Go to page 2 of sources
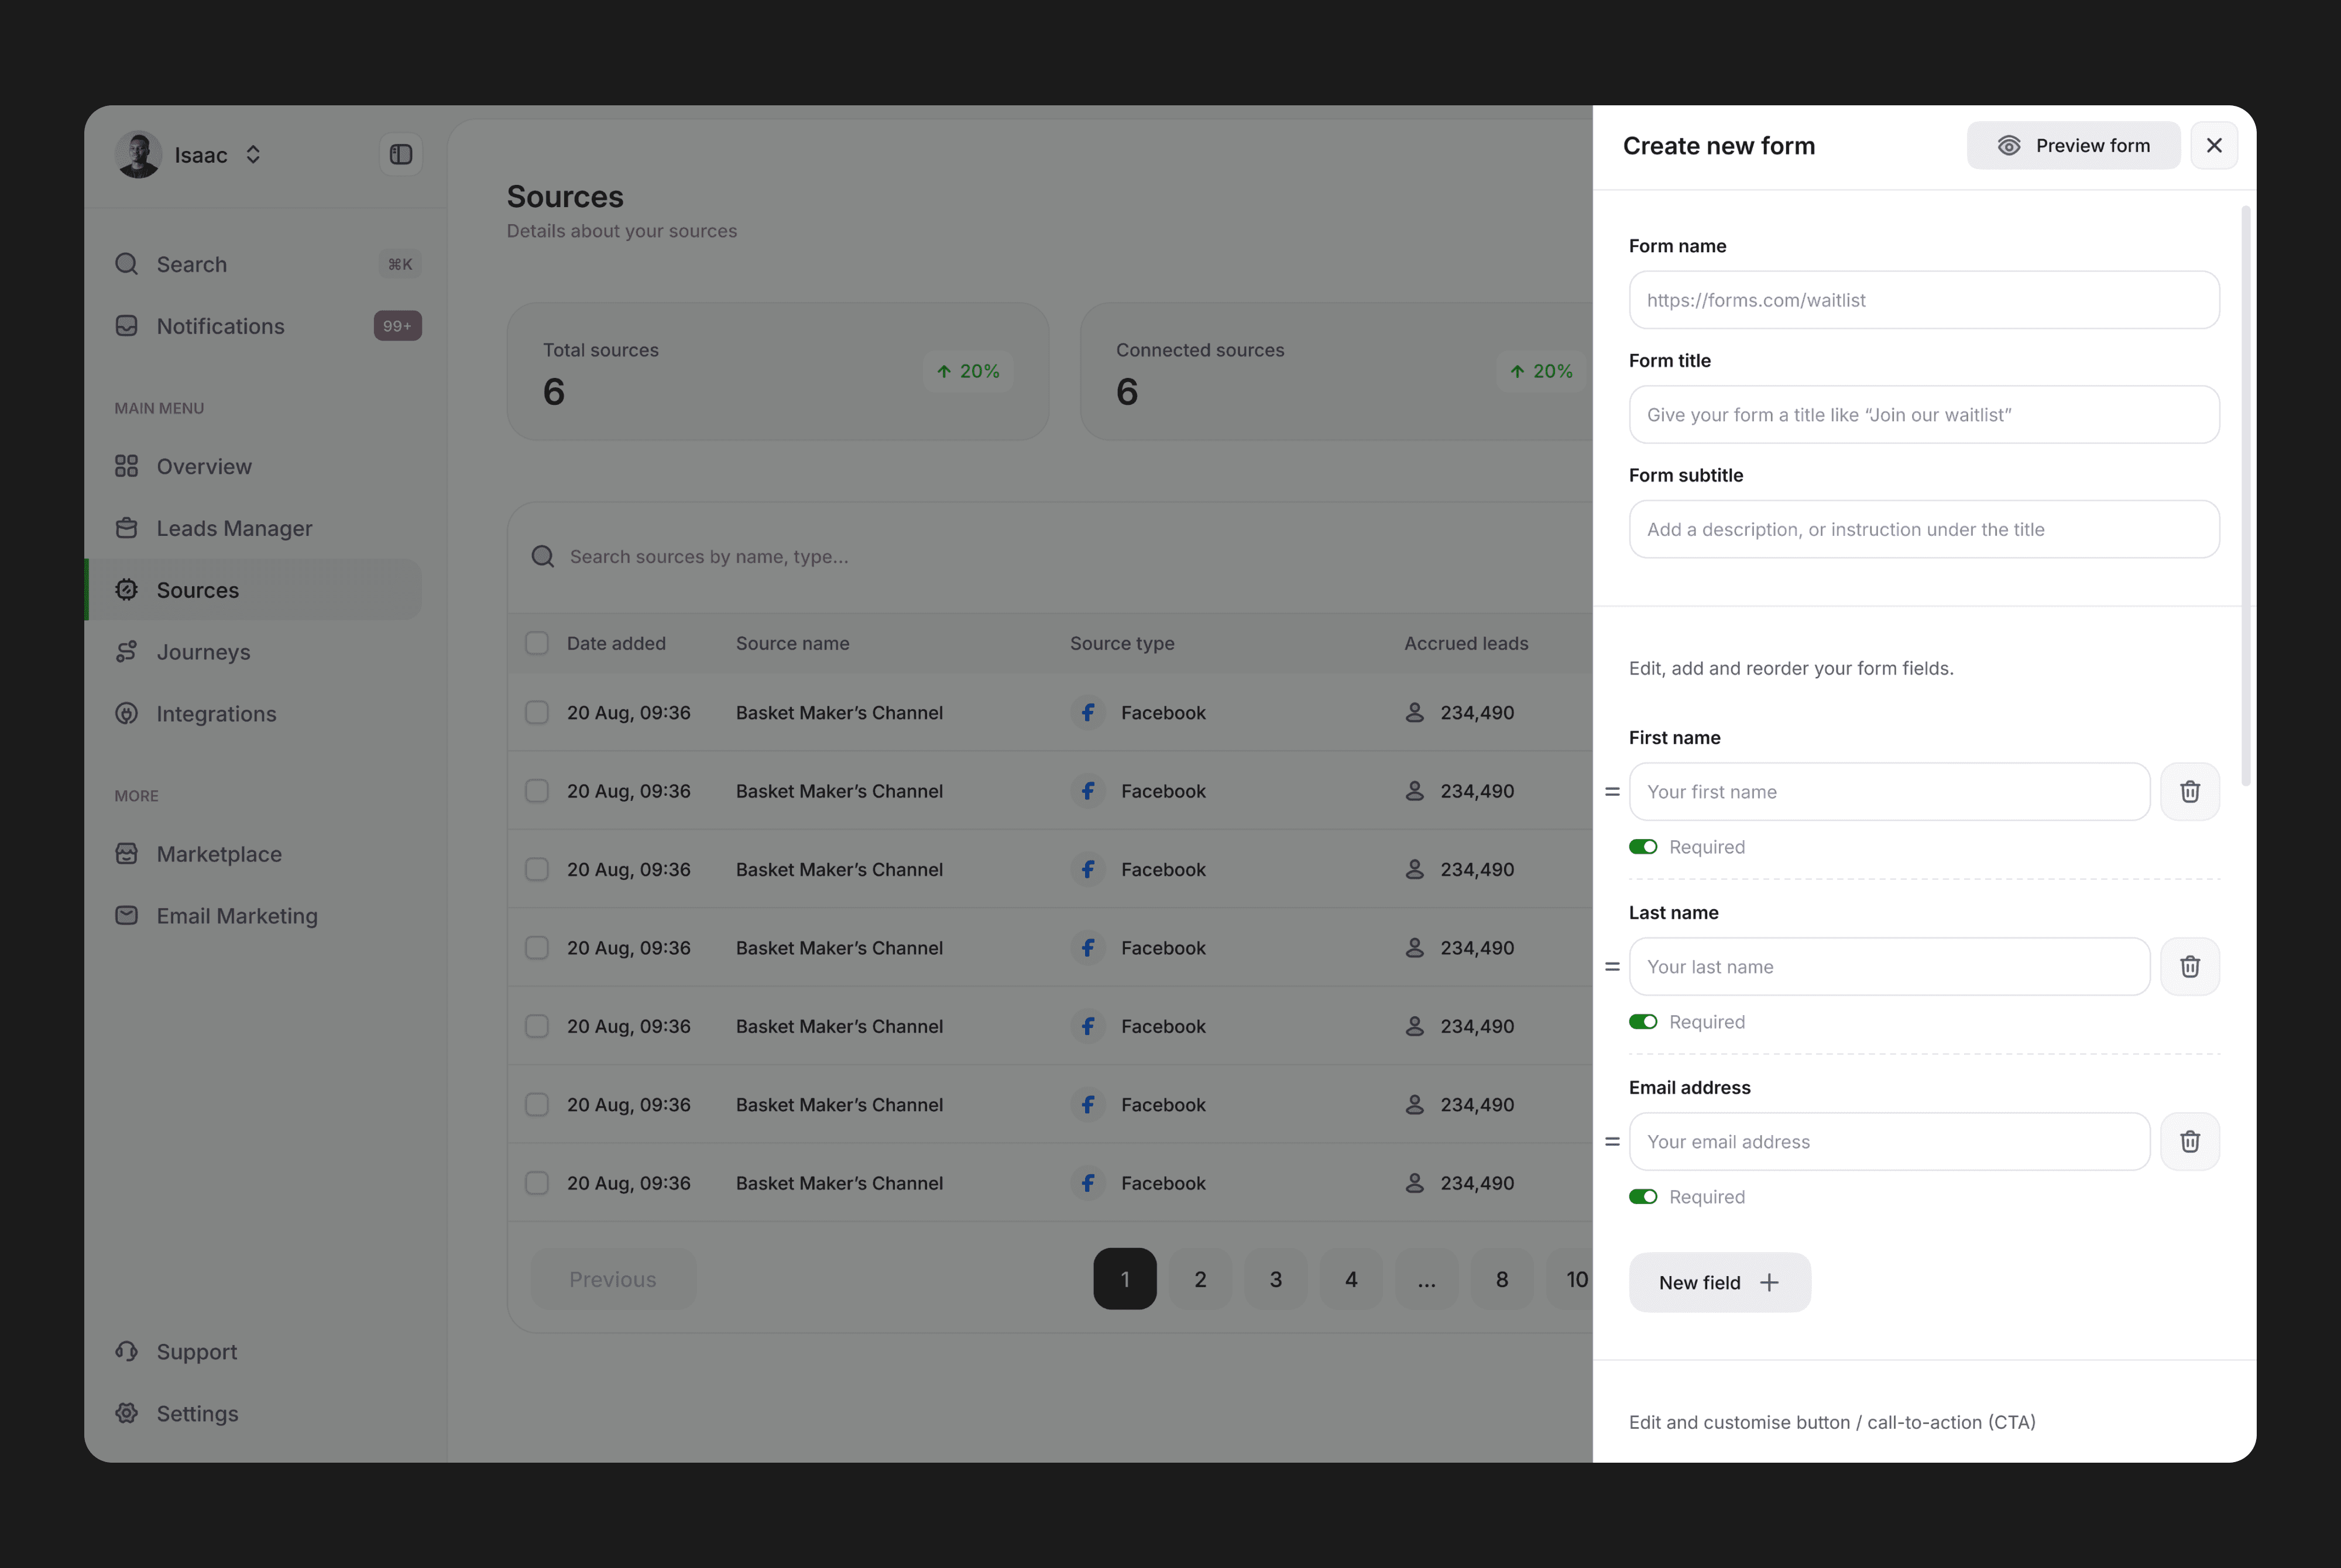This screenshot has height=1568, width=2341. point(1200,1279)
